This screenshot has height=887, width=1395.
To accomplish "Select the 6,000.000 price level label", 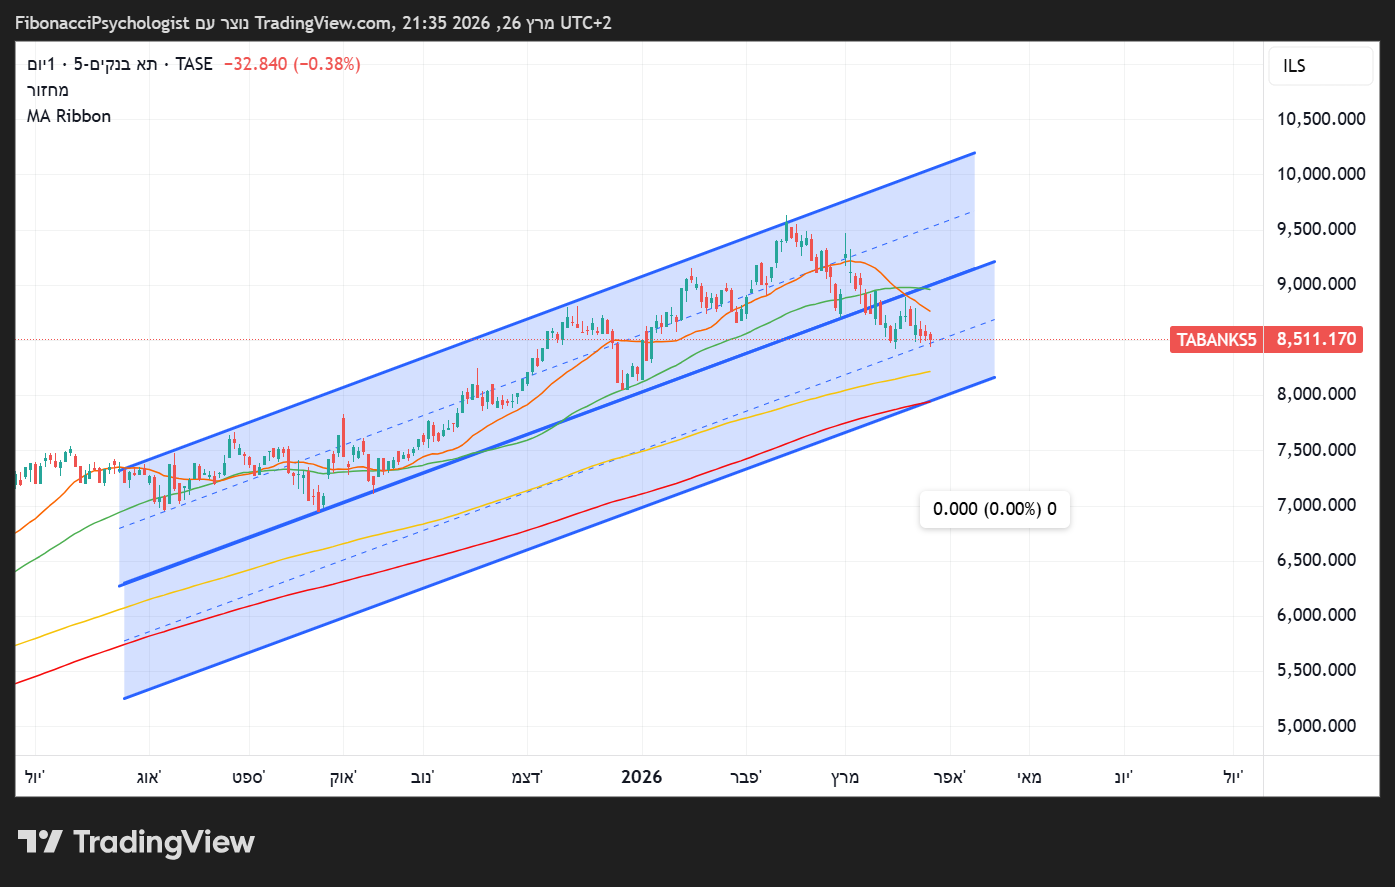I will pos(1317,615).
